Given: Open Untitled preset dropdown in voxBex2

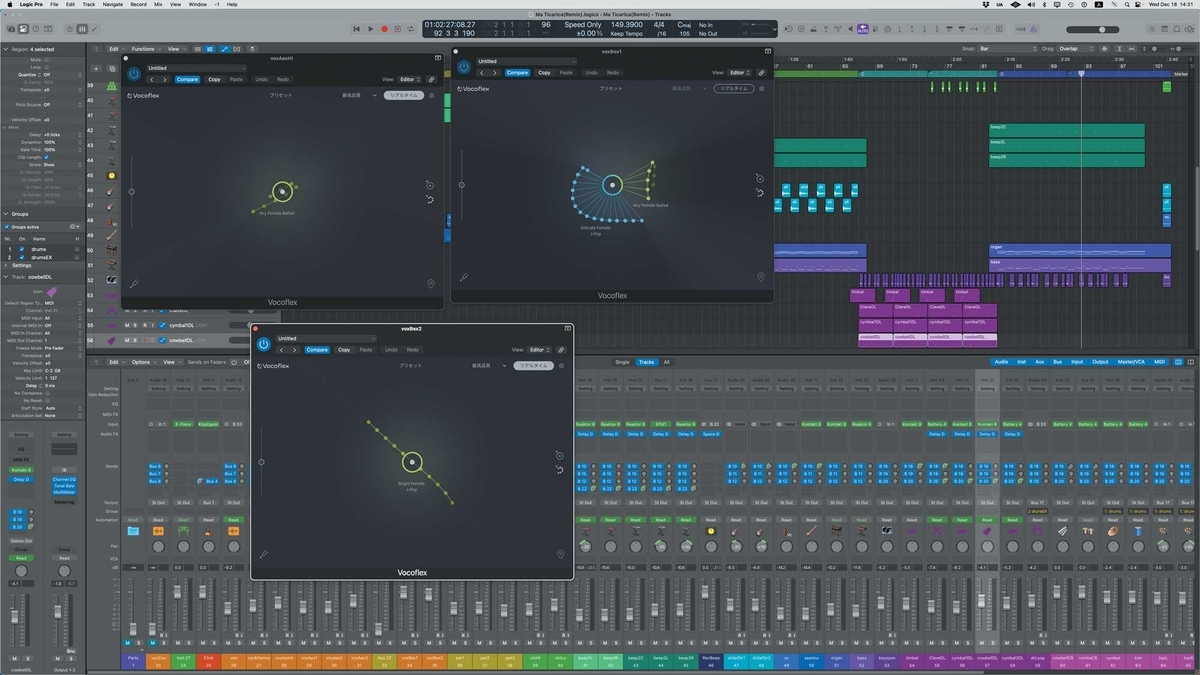Looking at the screenshot, I should [x=326, y=338].
